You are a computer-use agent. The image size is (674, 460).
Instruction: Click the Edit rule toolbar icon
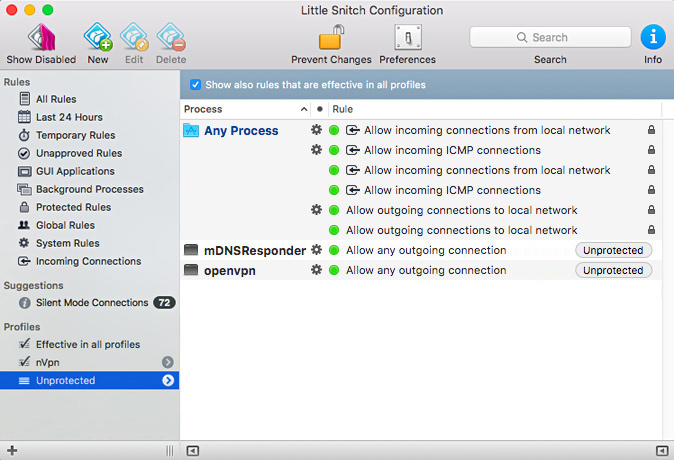tap(134, 37)
